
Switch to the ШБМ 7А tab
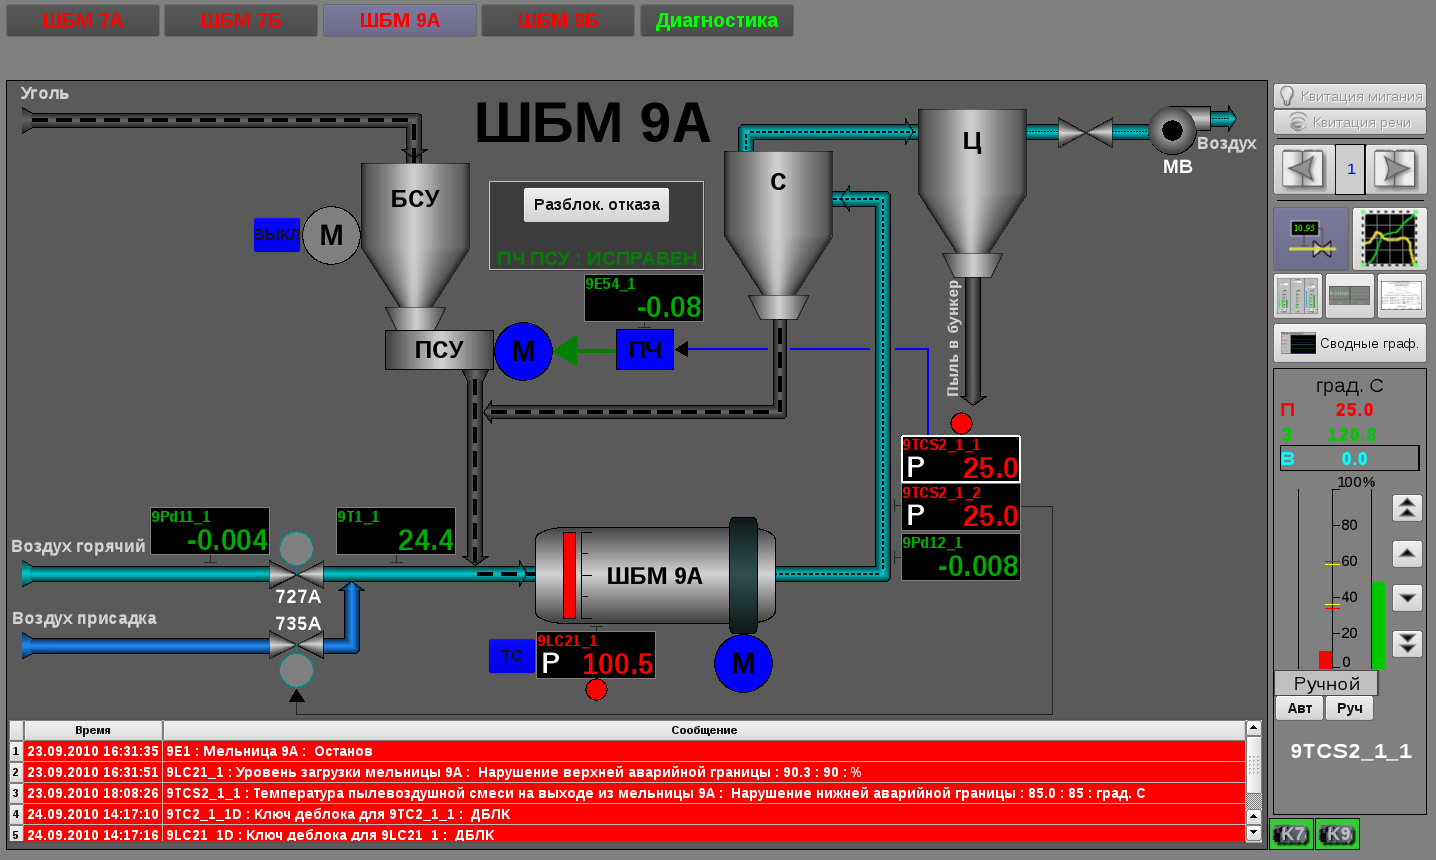[x=83, y=20]
